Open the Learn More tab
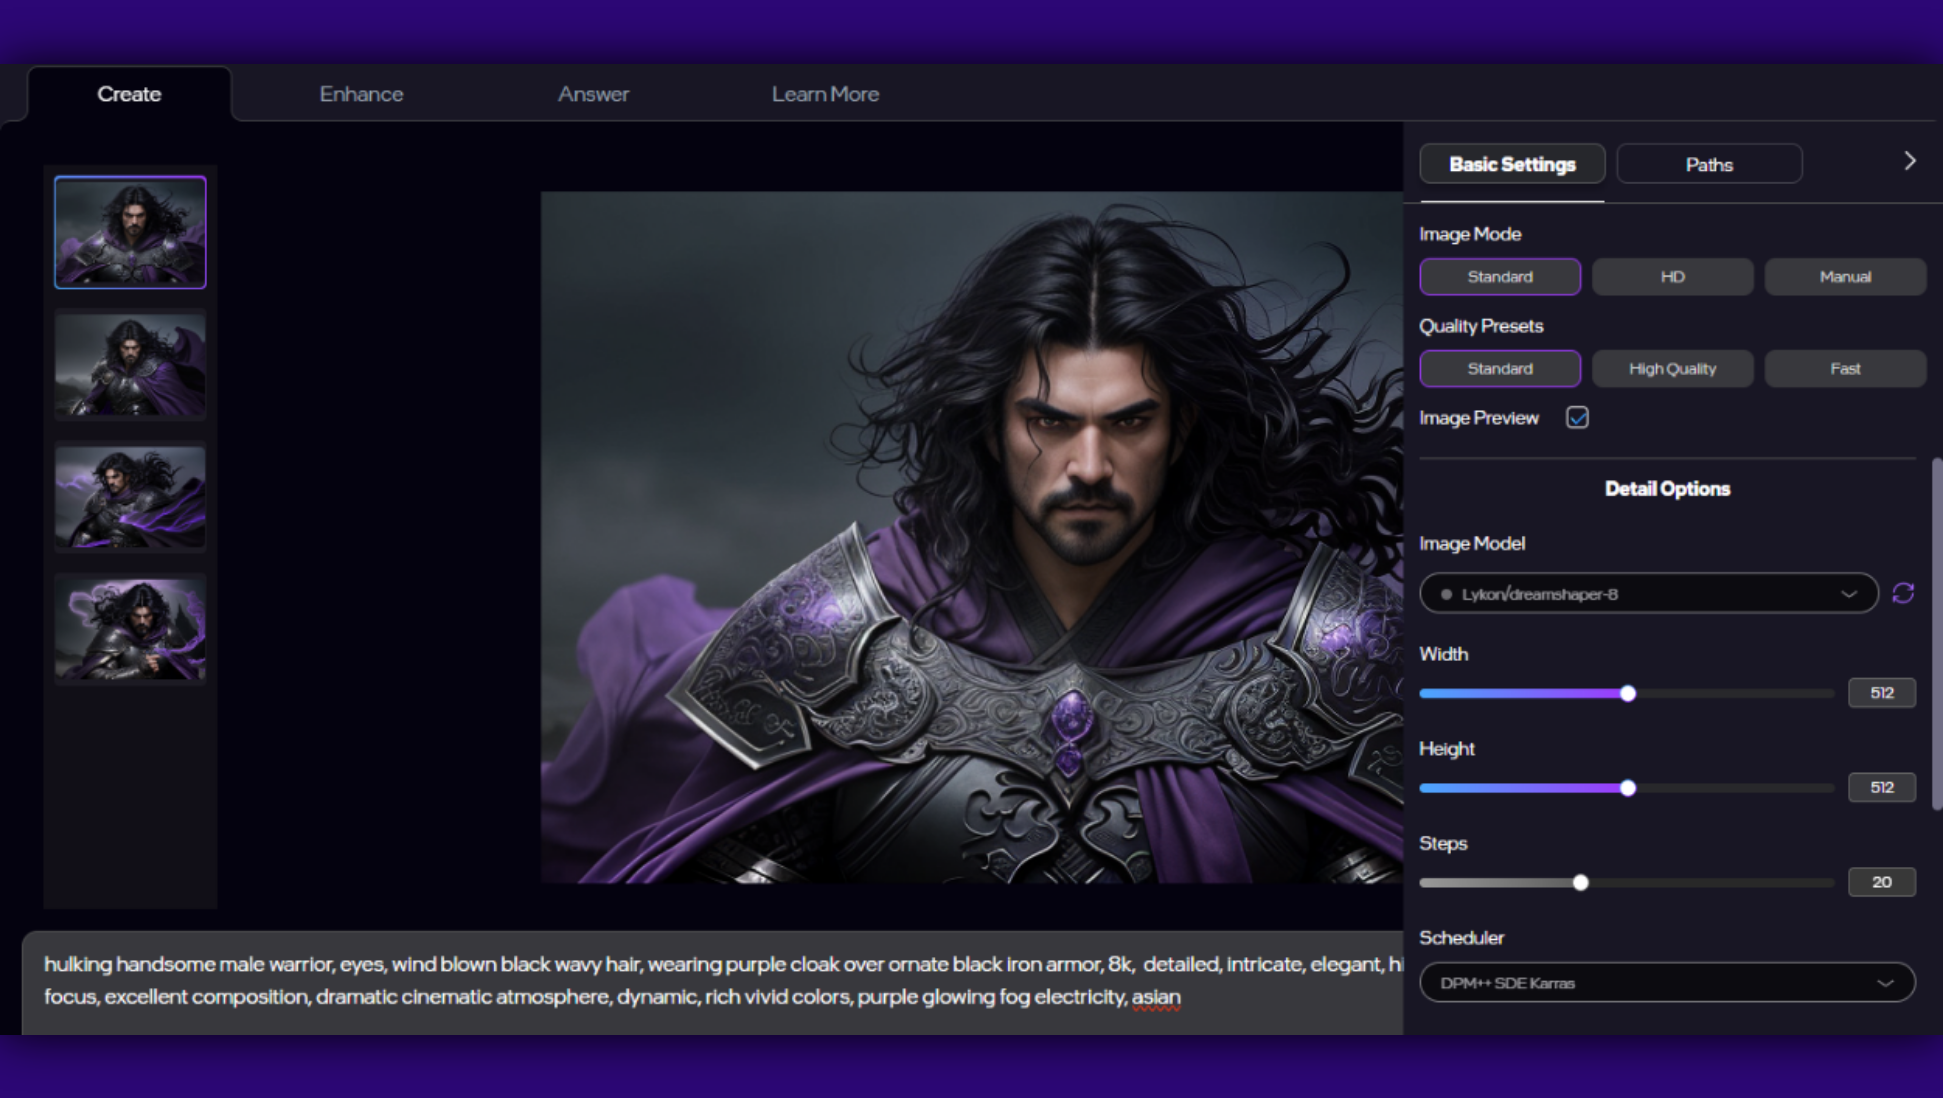The height and width of the screenshot is (1098, 1943). tap(825, 94)
